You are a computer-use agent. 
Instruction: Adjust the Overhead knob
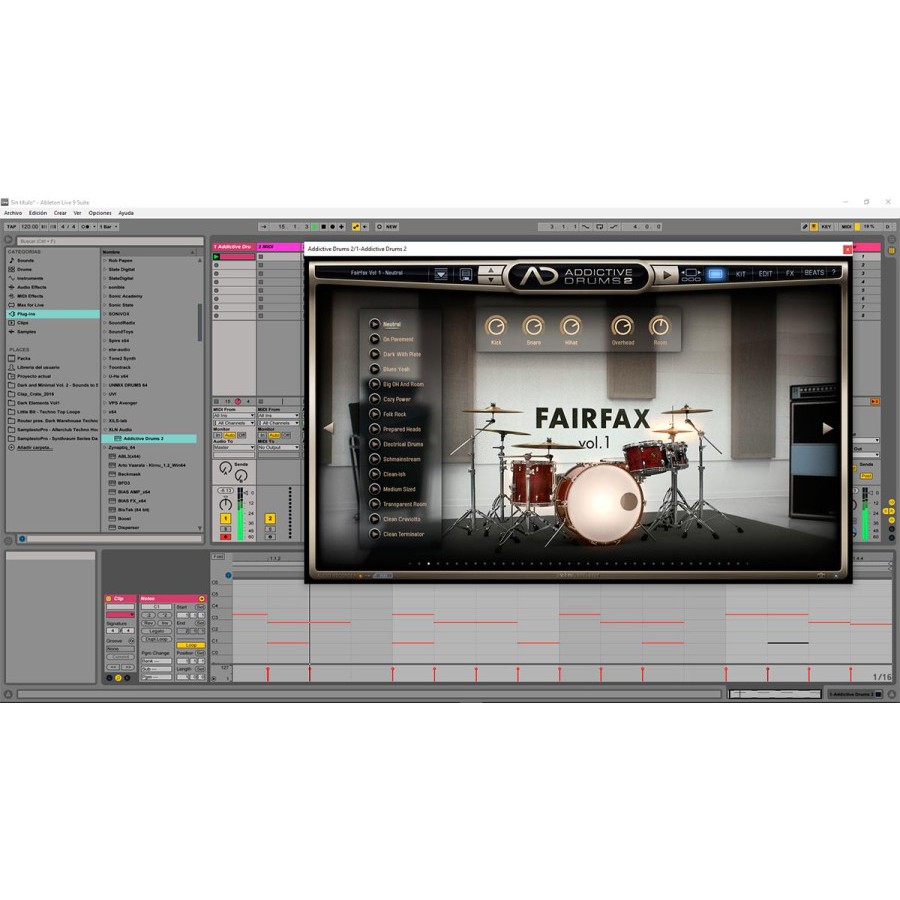click(x=622, y=326)
